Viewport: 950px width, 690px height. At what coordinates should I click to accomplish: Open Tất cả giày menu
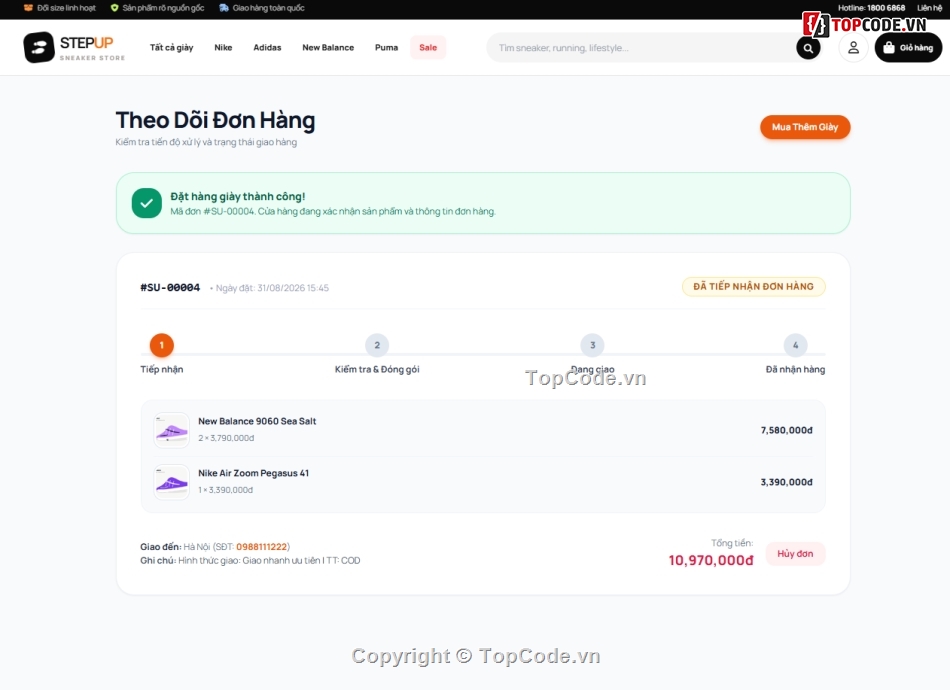click(x=171, y=47)
